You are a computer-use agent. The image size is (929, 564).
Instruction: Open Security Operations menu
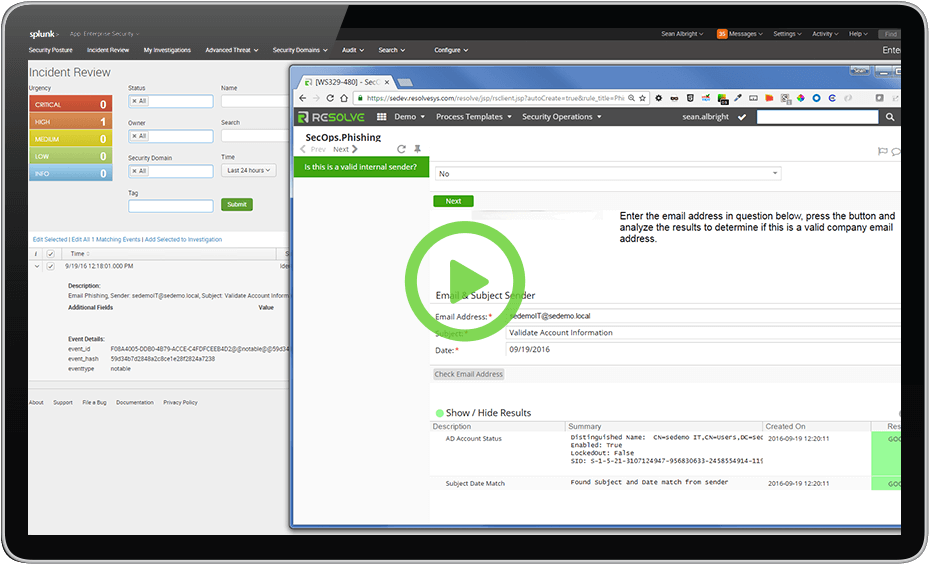tap(562, 117)
